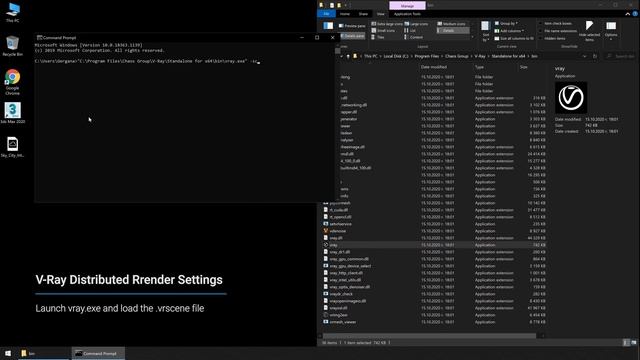This screenshot has width=640, height=360.
Task: Switch to the Home ribbon tab
Action: 345,14
